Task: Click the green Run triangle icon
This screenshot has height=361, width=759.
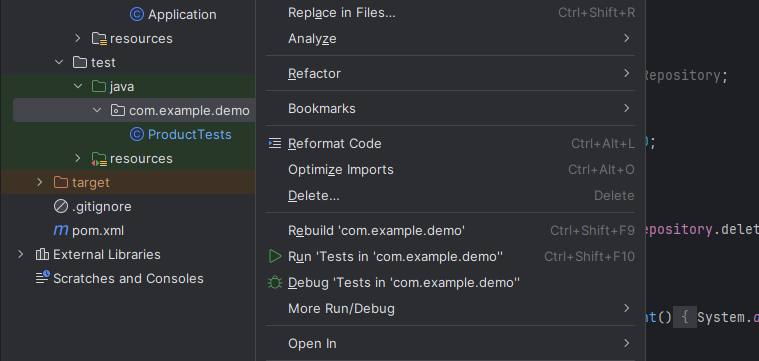Action: 275,256
